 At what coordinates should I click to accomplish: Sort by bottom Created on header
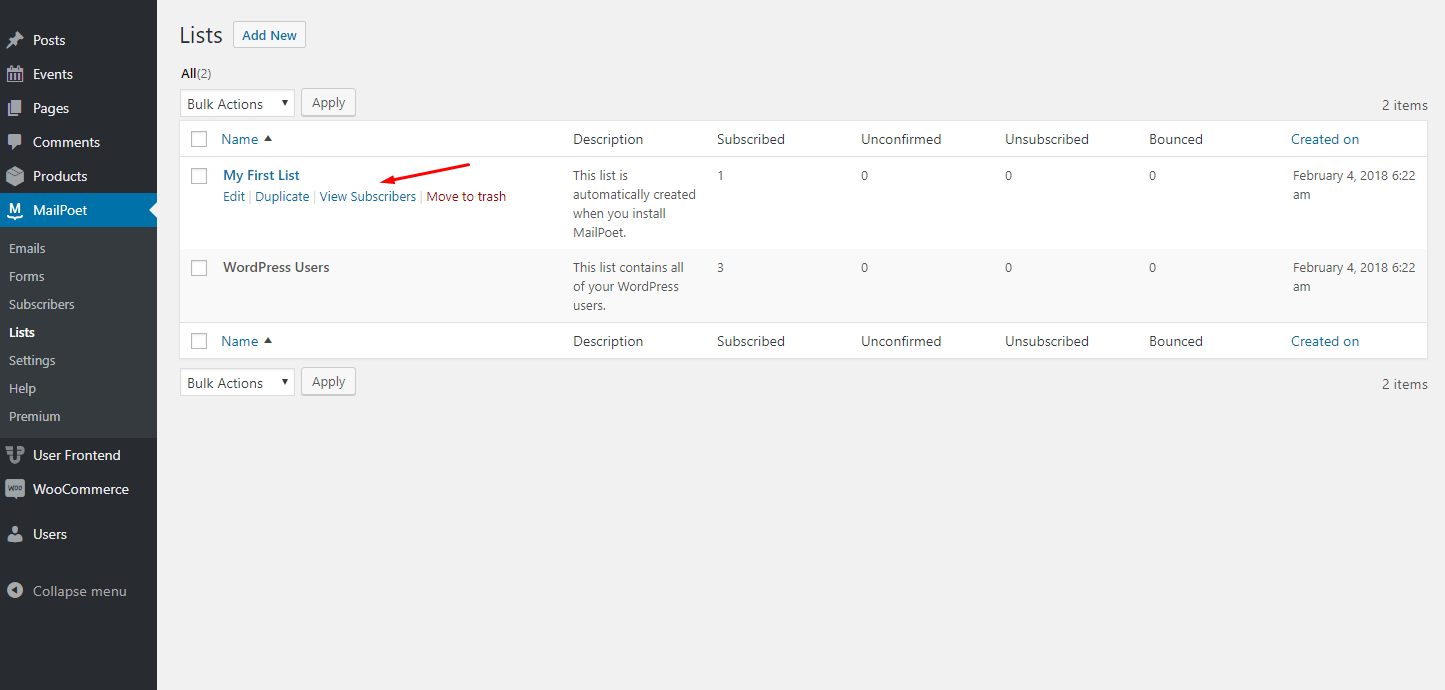coord(1325,341)
